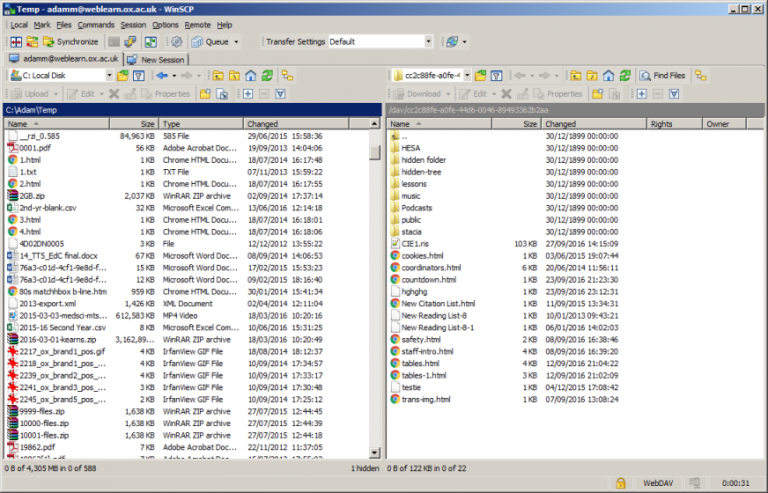The height and width of the screenshot is (493, 768).
Task: Refresh the local panel directory listing
Action: [265, 75]
